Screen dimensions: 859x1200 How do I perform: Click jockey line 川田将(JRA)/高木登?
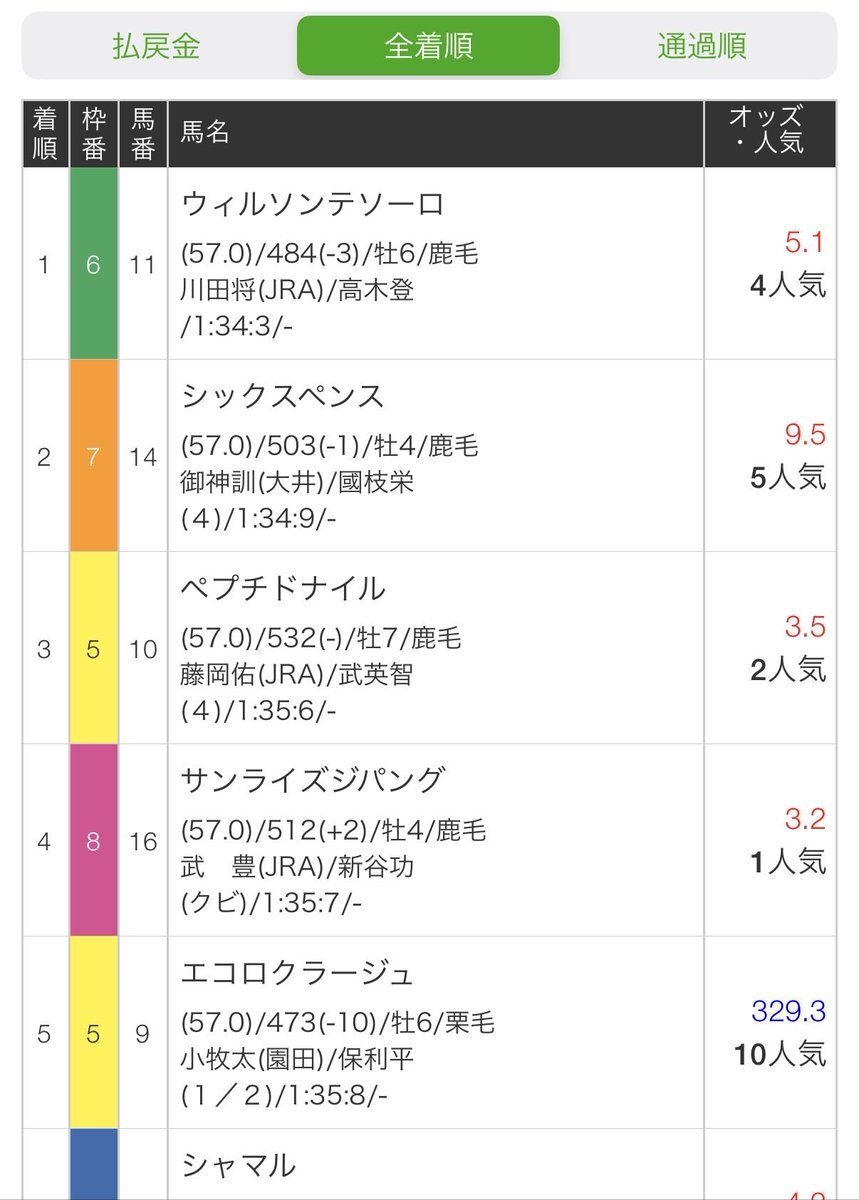(x=297, y=290)
